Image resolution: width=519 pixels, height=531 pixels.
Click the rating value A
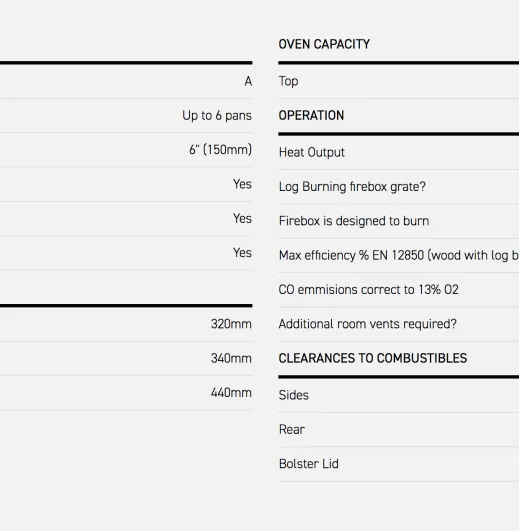[248, 82]
